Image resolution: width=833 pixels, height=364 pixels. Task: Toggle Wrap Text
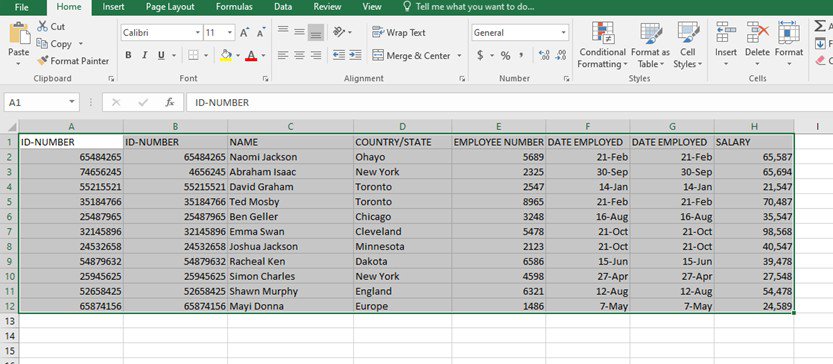click(399, 32)
